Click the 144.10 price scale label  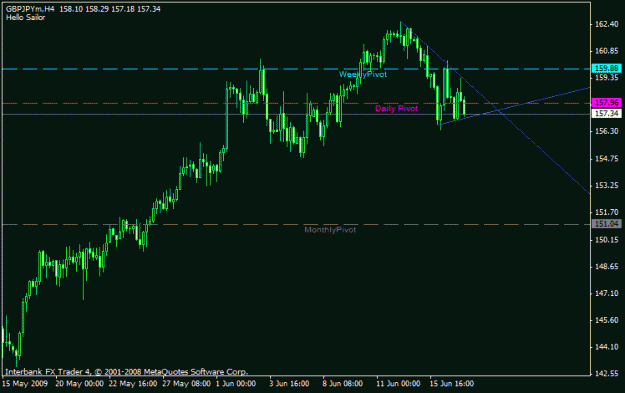pyautogui.click(x=607, y=347)
